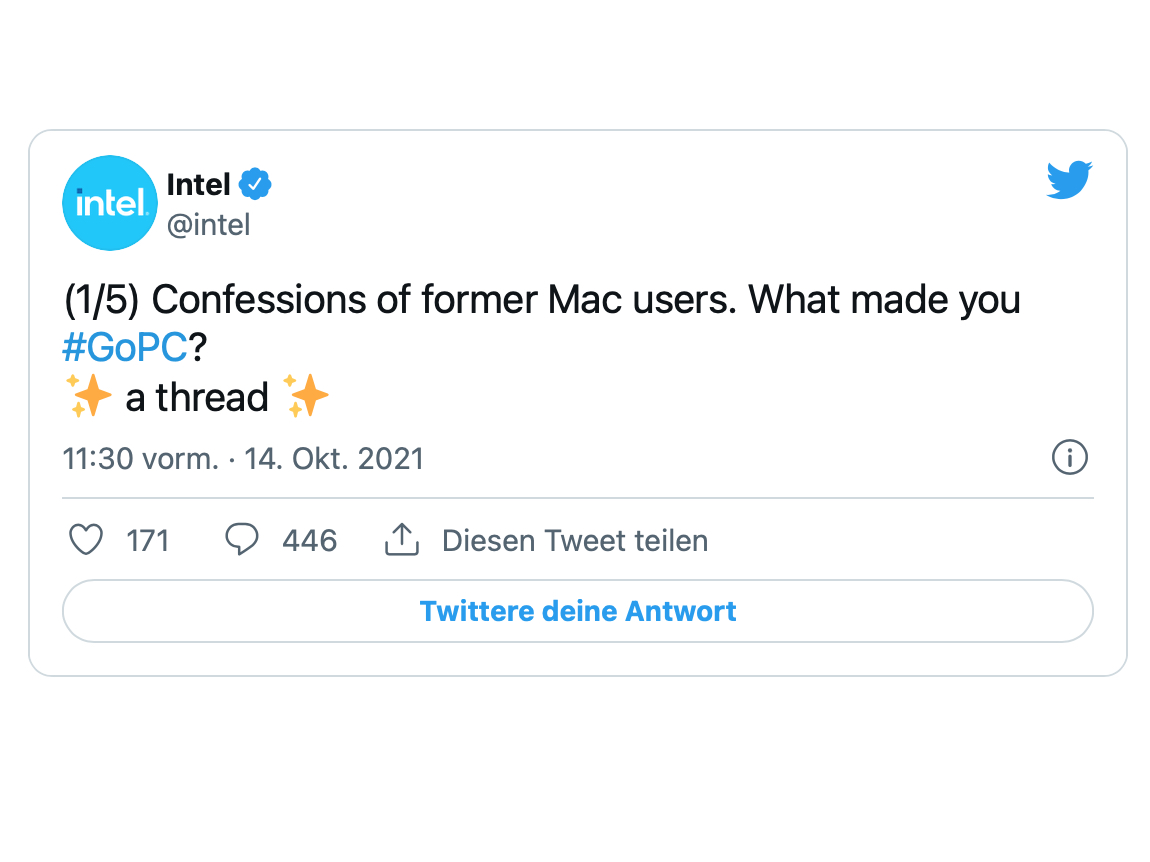1150x862 pixels.
Task: Click the '11:30 vorm.' time text
Action: 140,459
